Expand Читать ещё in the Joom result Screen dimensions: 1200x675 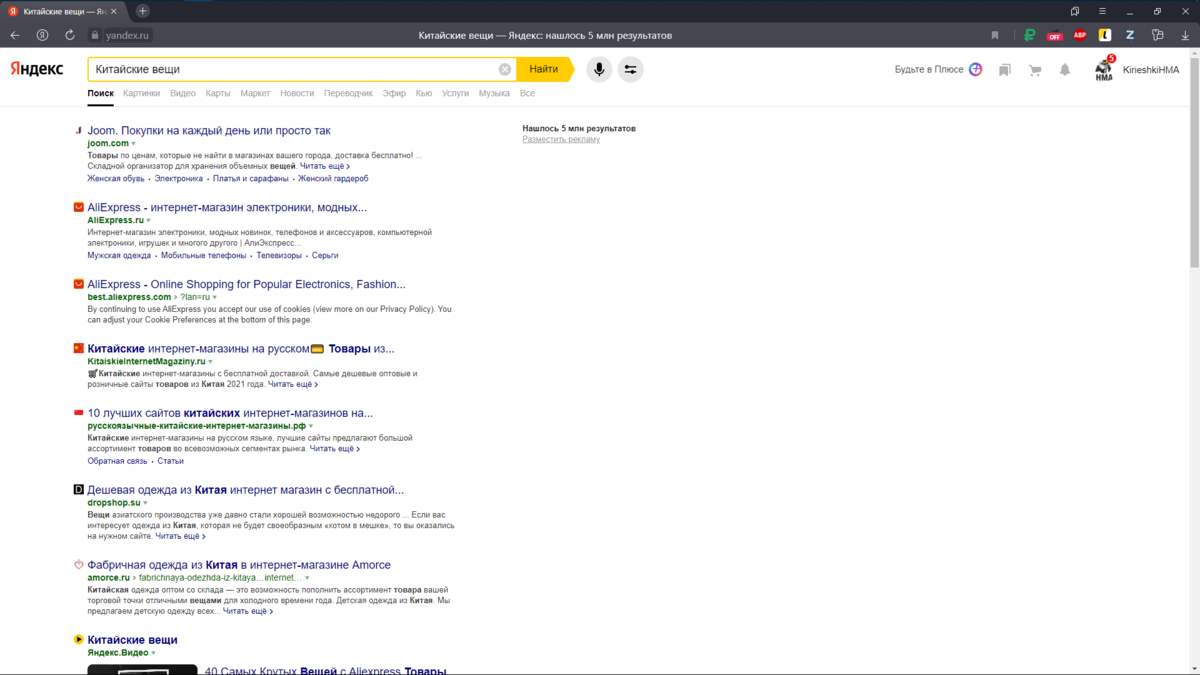click(325, 166)
